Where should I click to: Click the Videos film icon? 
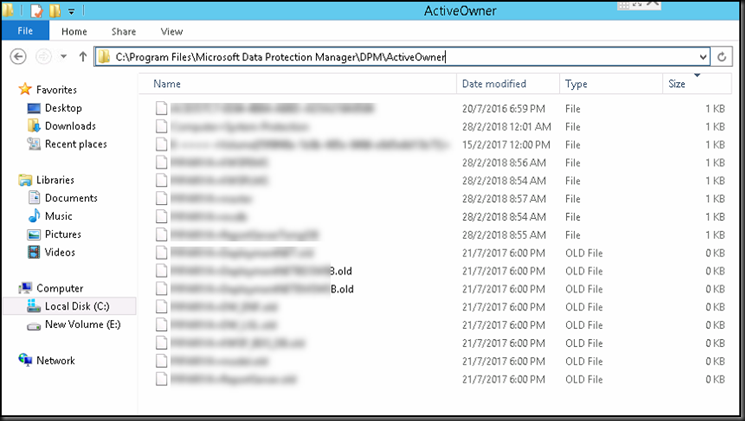pos(34,252)
